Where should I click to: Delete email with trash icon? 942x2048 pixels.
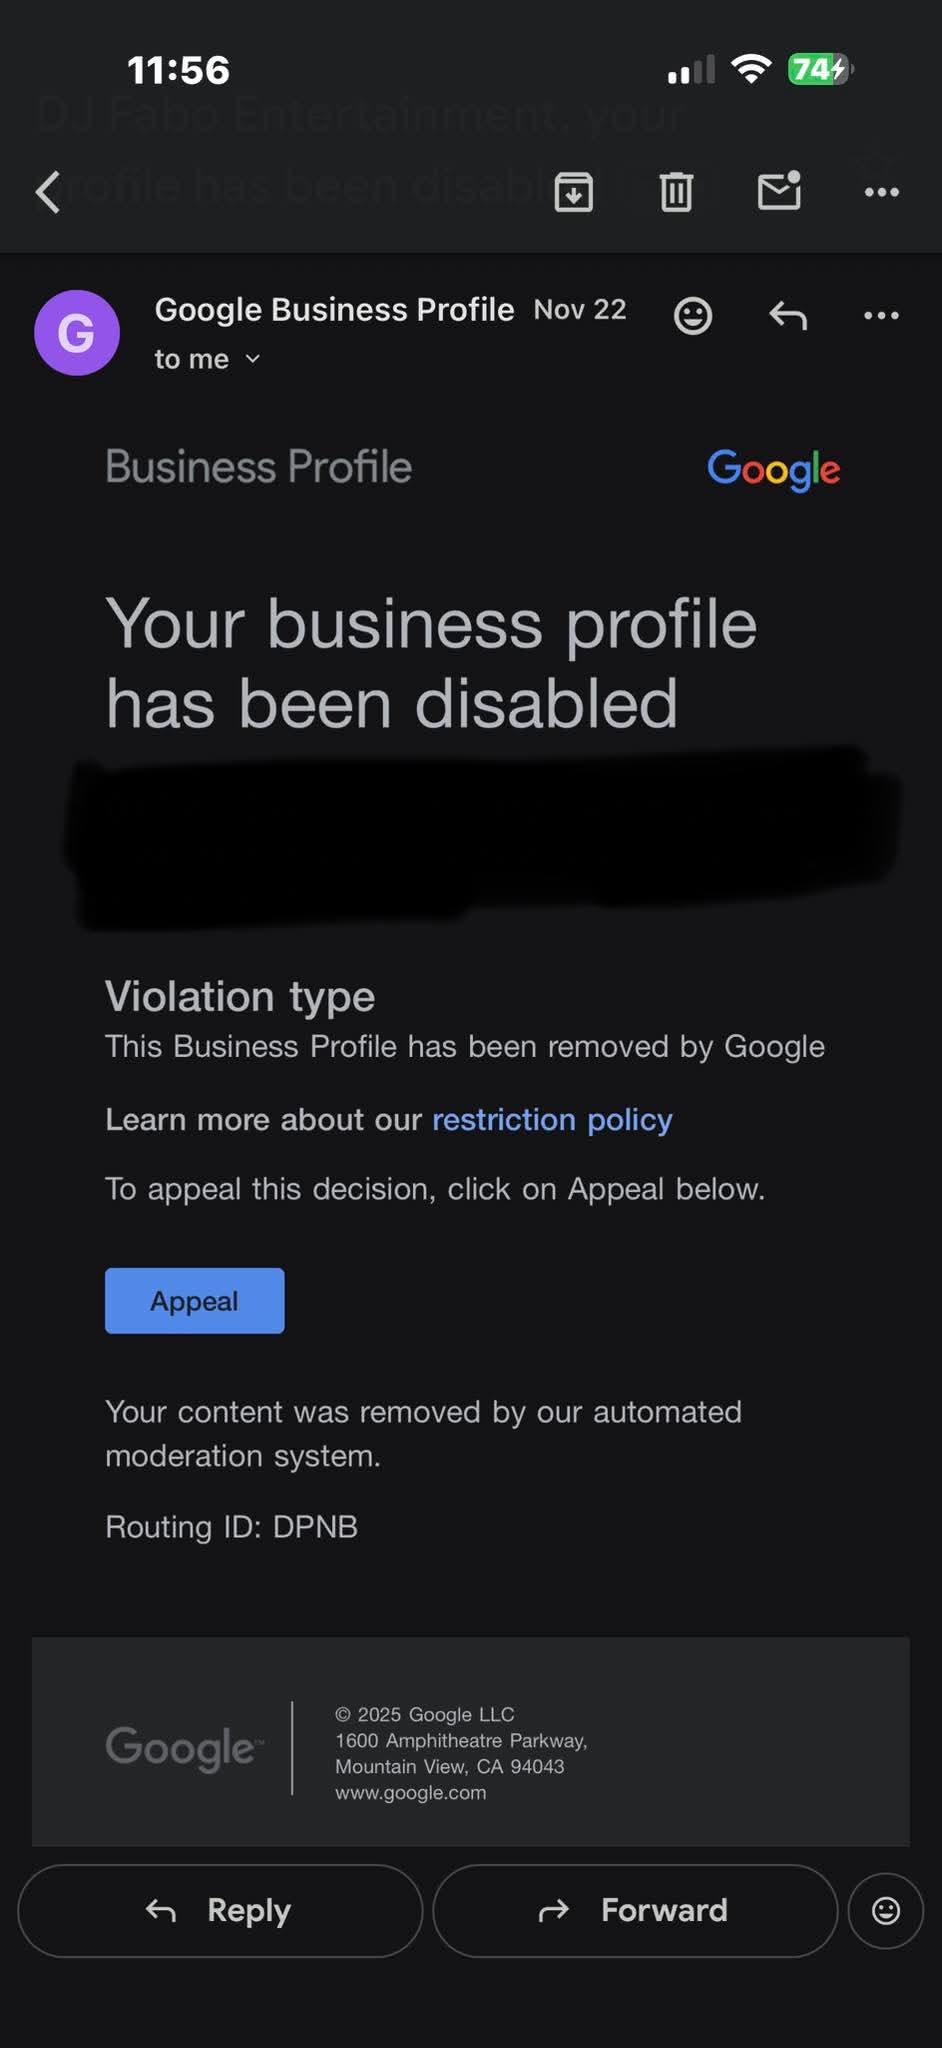[x=676, y=191]
